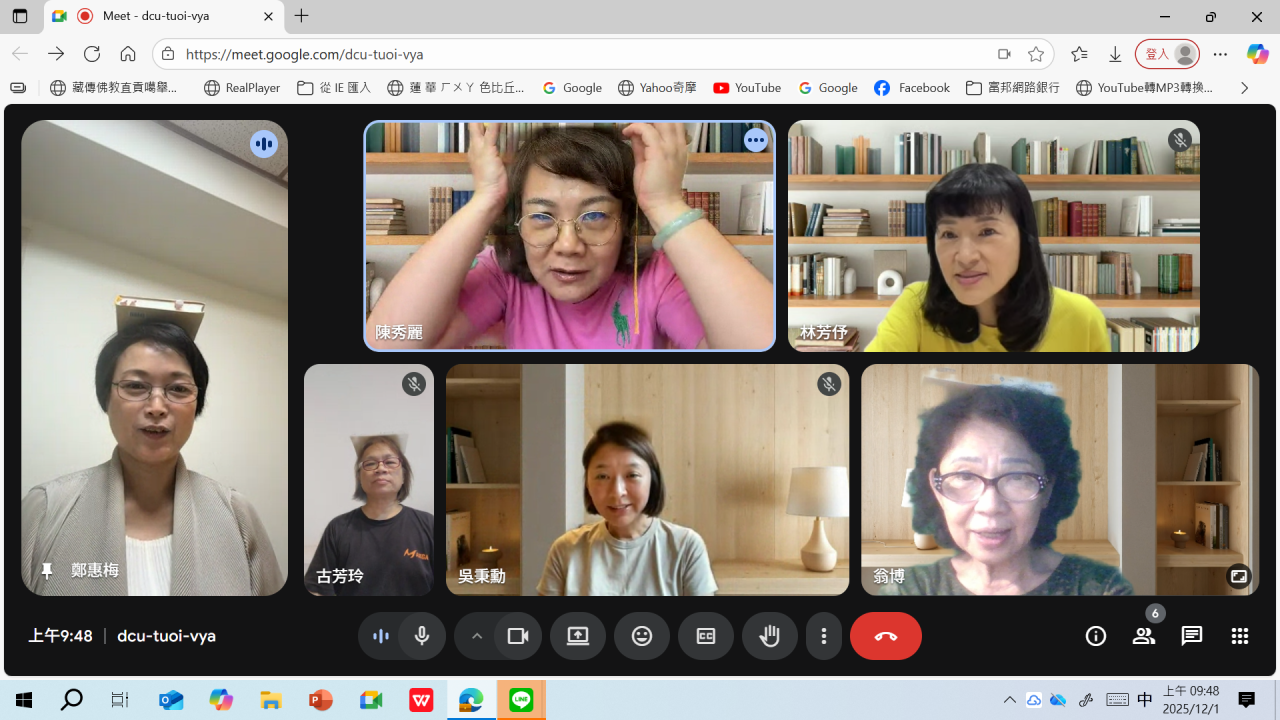
Task: Open LINE app from the taskbar
Action: (x=521, y=700)
